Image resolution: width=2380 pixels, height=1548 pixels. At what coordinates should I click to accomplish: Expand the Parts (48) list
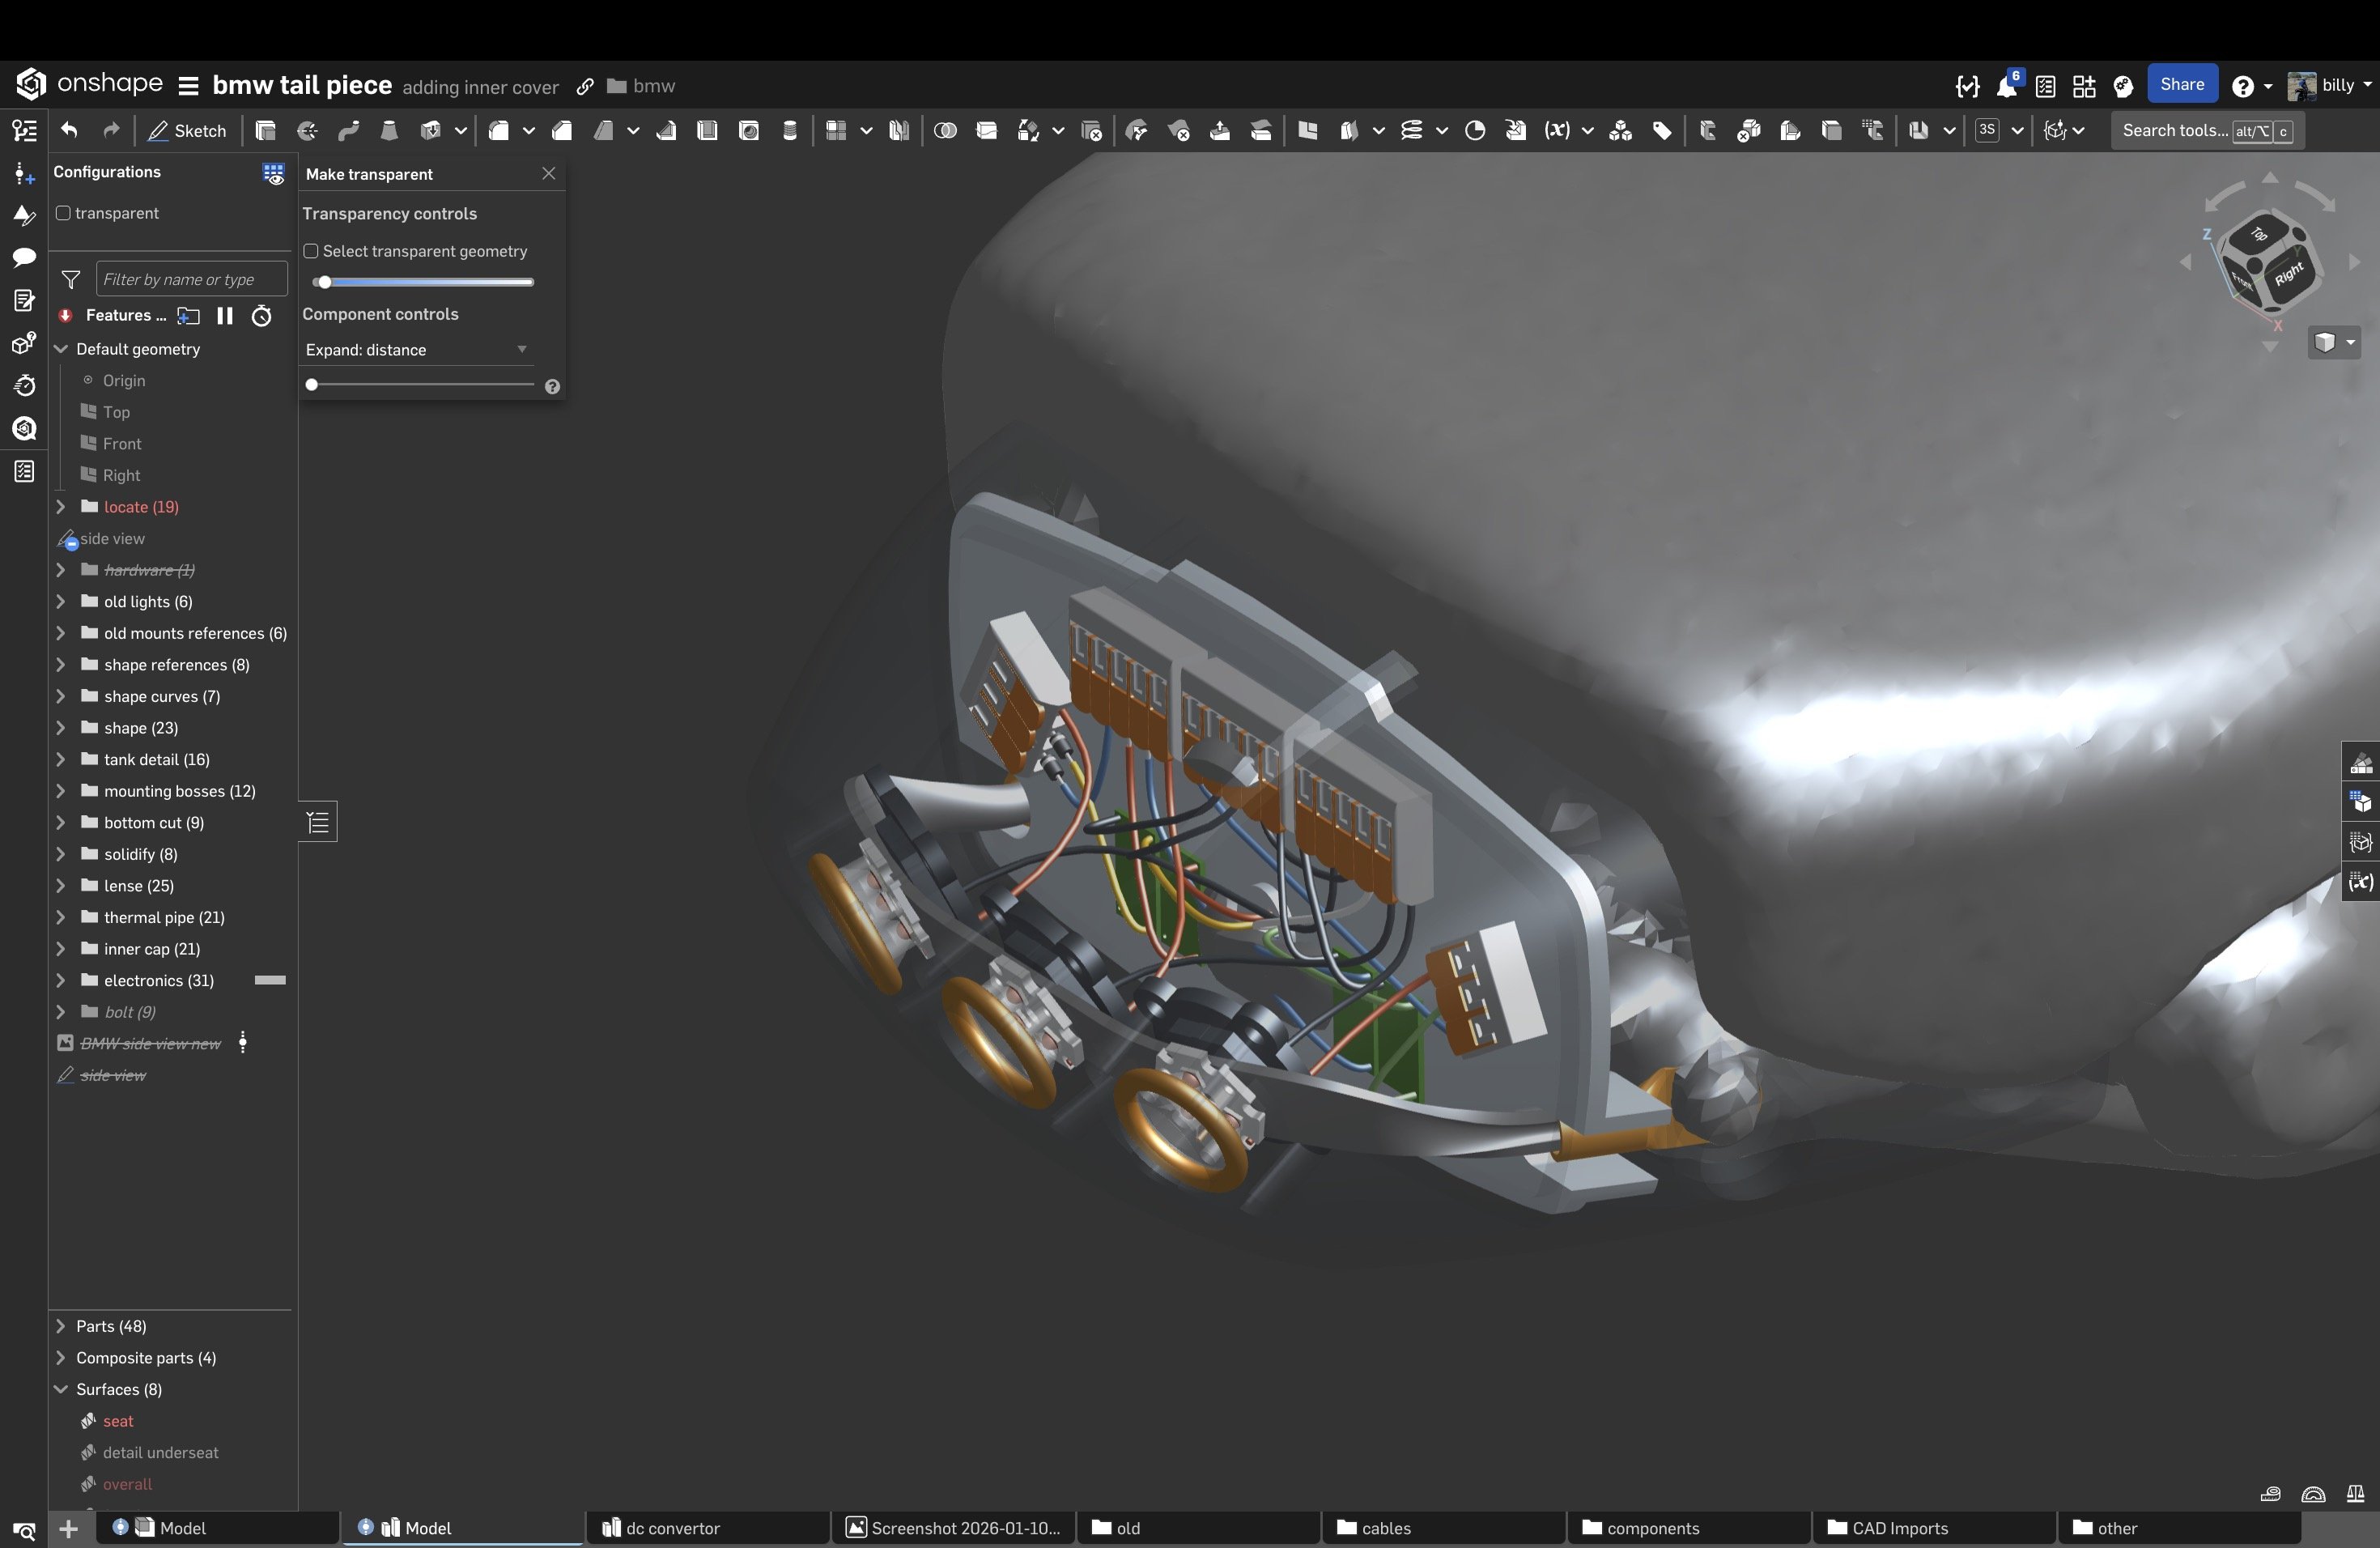tap(61, 1327)
